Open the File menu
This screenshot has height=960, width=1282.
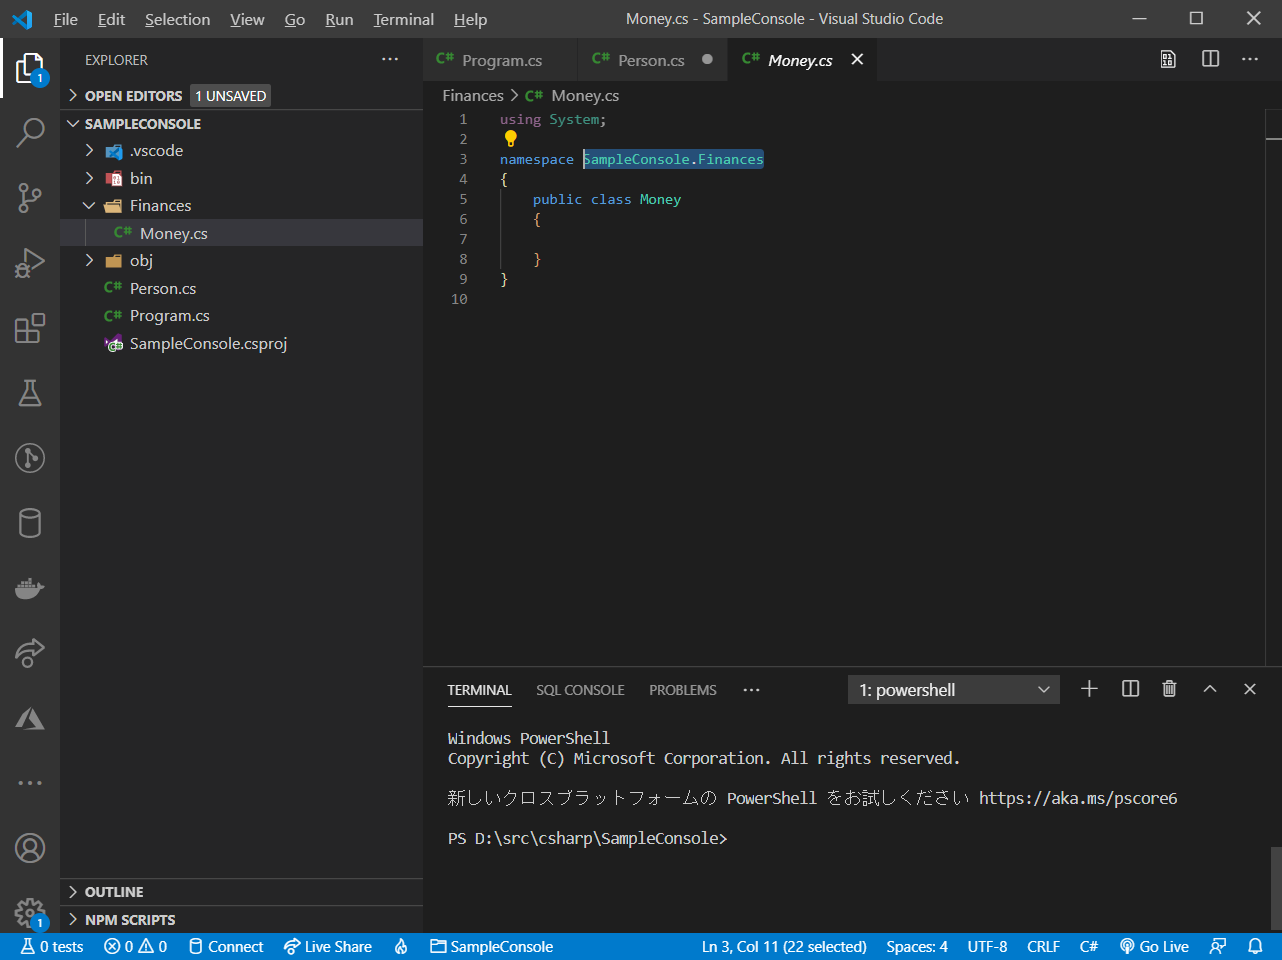(65, 19)
